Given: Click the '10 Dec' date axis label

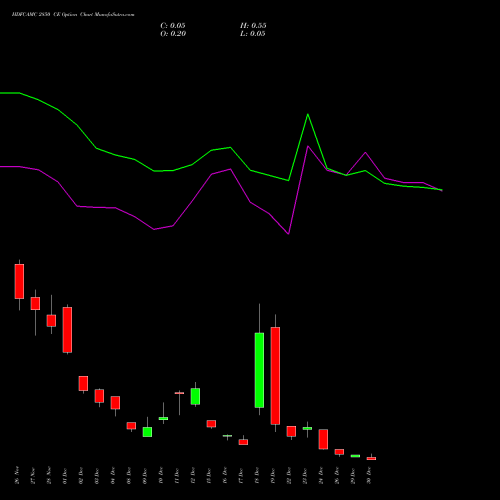Looking at the screenshot, I should click(x=161, y=476).
